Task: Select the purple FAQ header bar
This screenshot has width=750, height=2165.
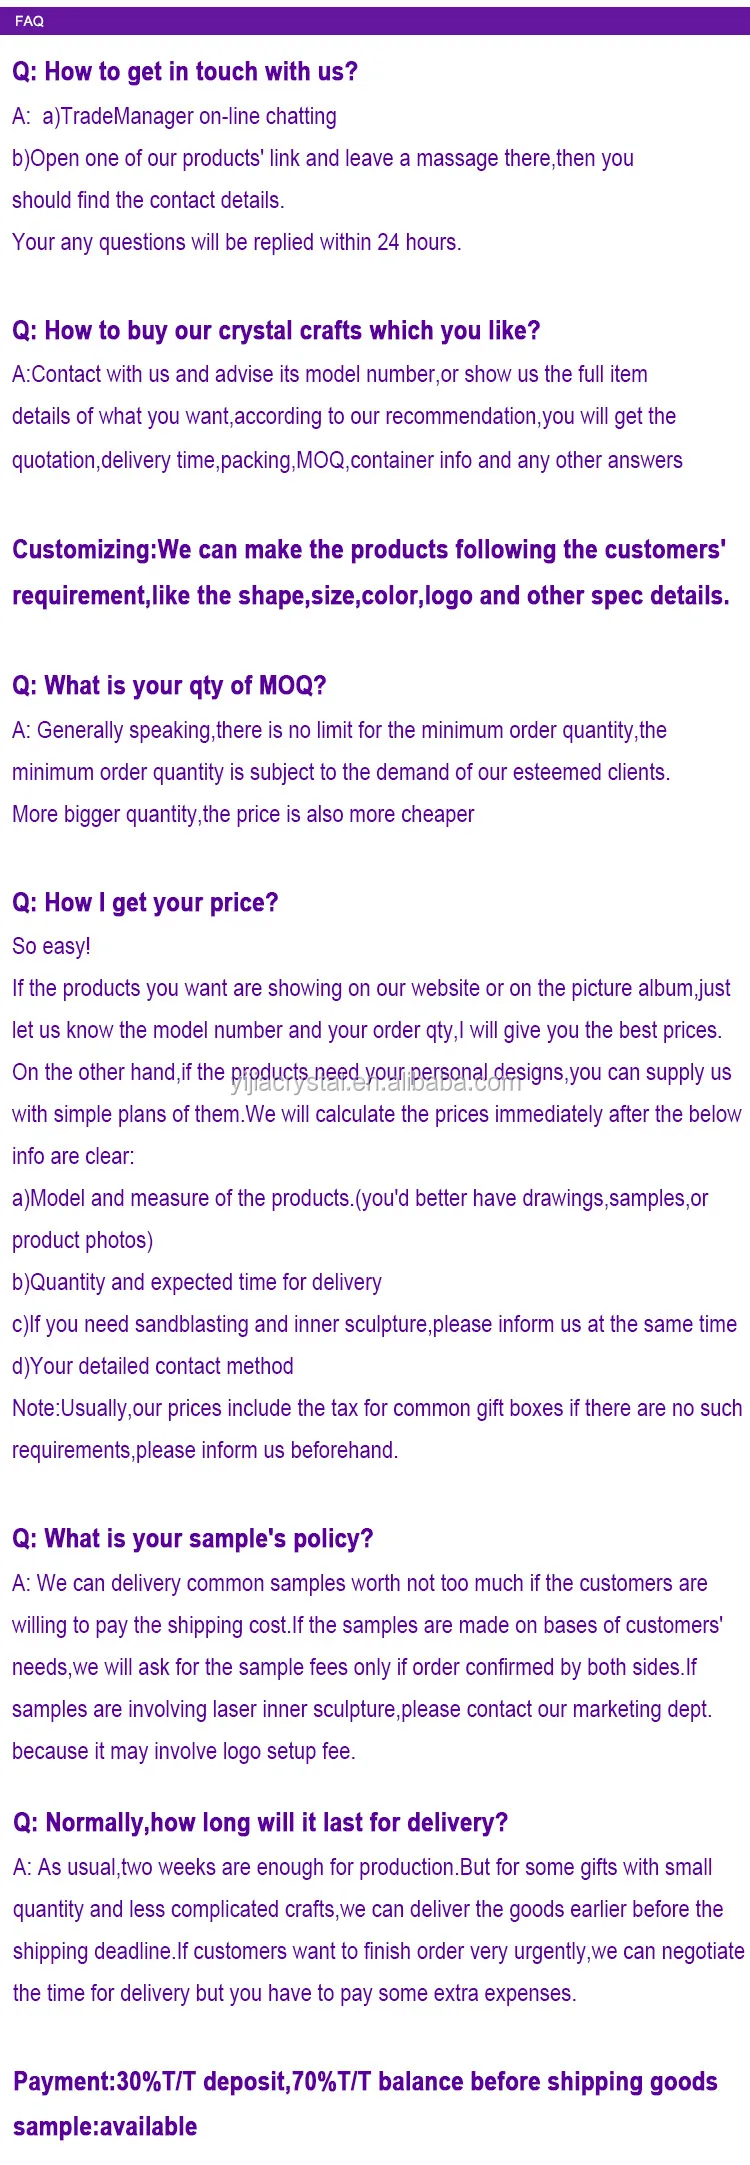Action: point(375,20)
